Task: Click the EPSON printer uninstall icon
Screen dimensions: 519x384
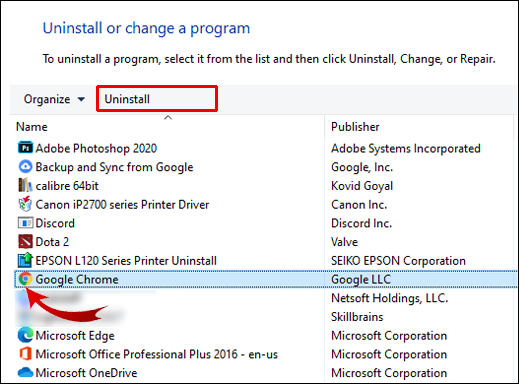Action: click(x=25, y=260)
